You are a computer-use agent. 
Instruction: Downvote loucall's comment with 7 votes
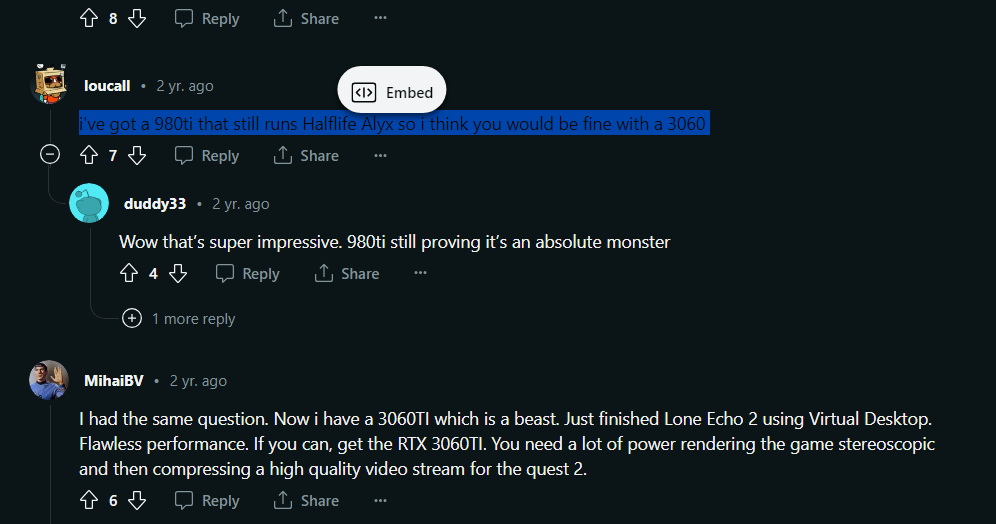[x=138, y=155]
